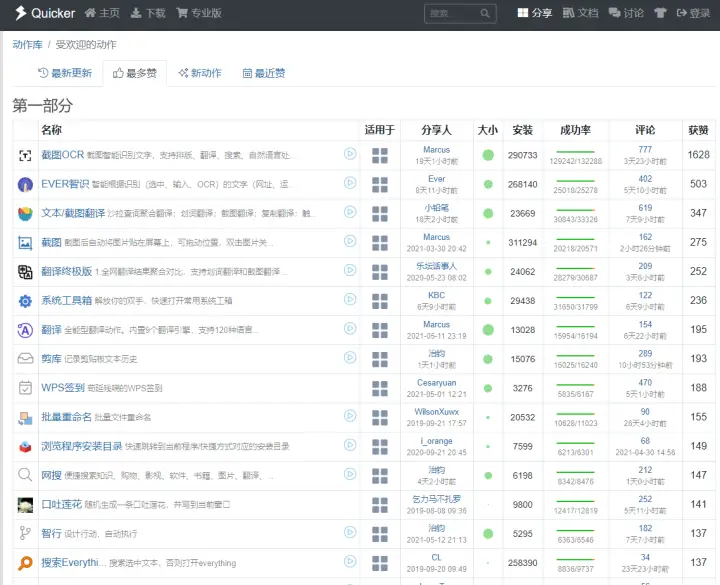
Task: Open the 470 comments link for WPS签到
Action: [x=645, y=382]
